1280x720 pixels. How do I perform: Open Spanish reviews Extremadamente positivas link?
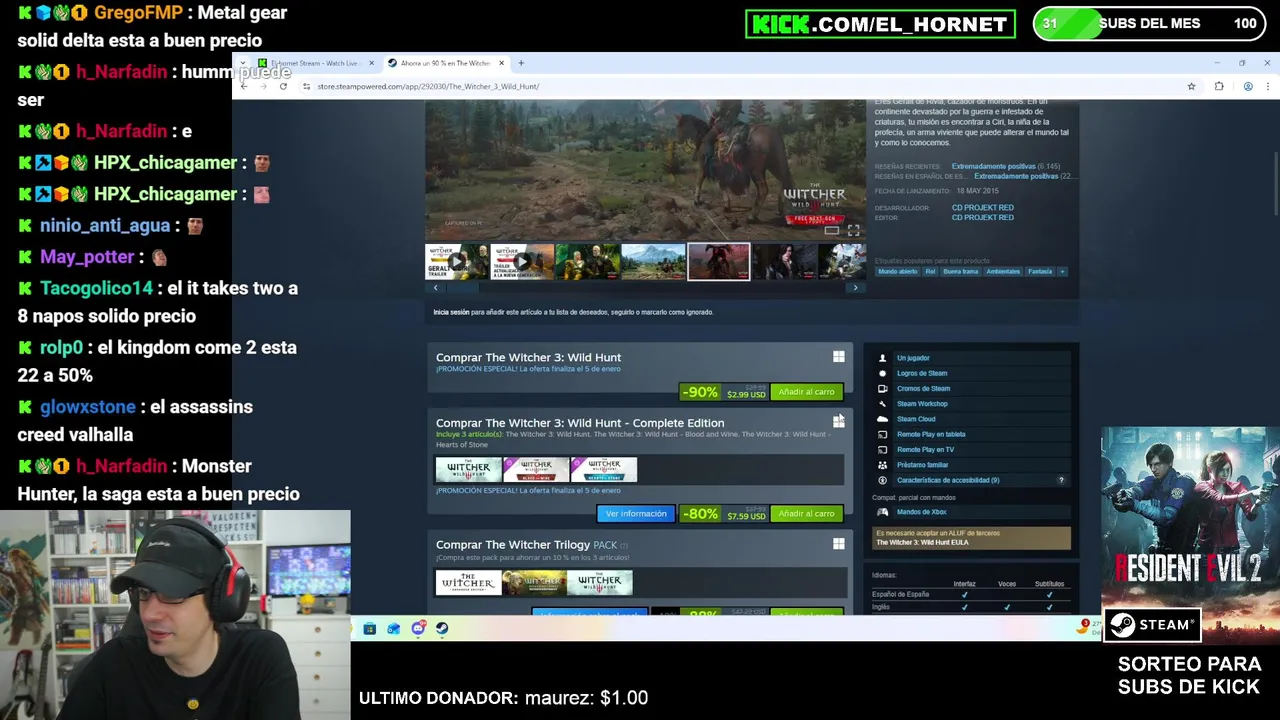coord(1015,176)
